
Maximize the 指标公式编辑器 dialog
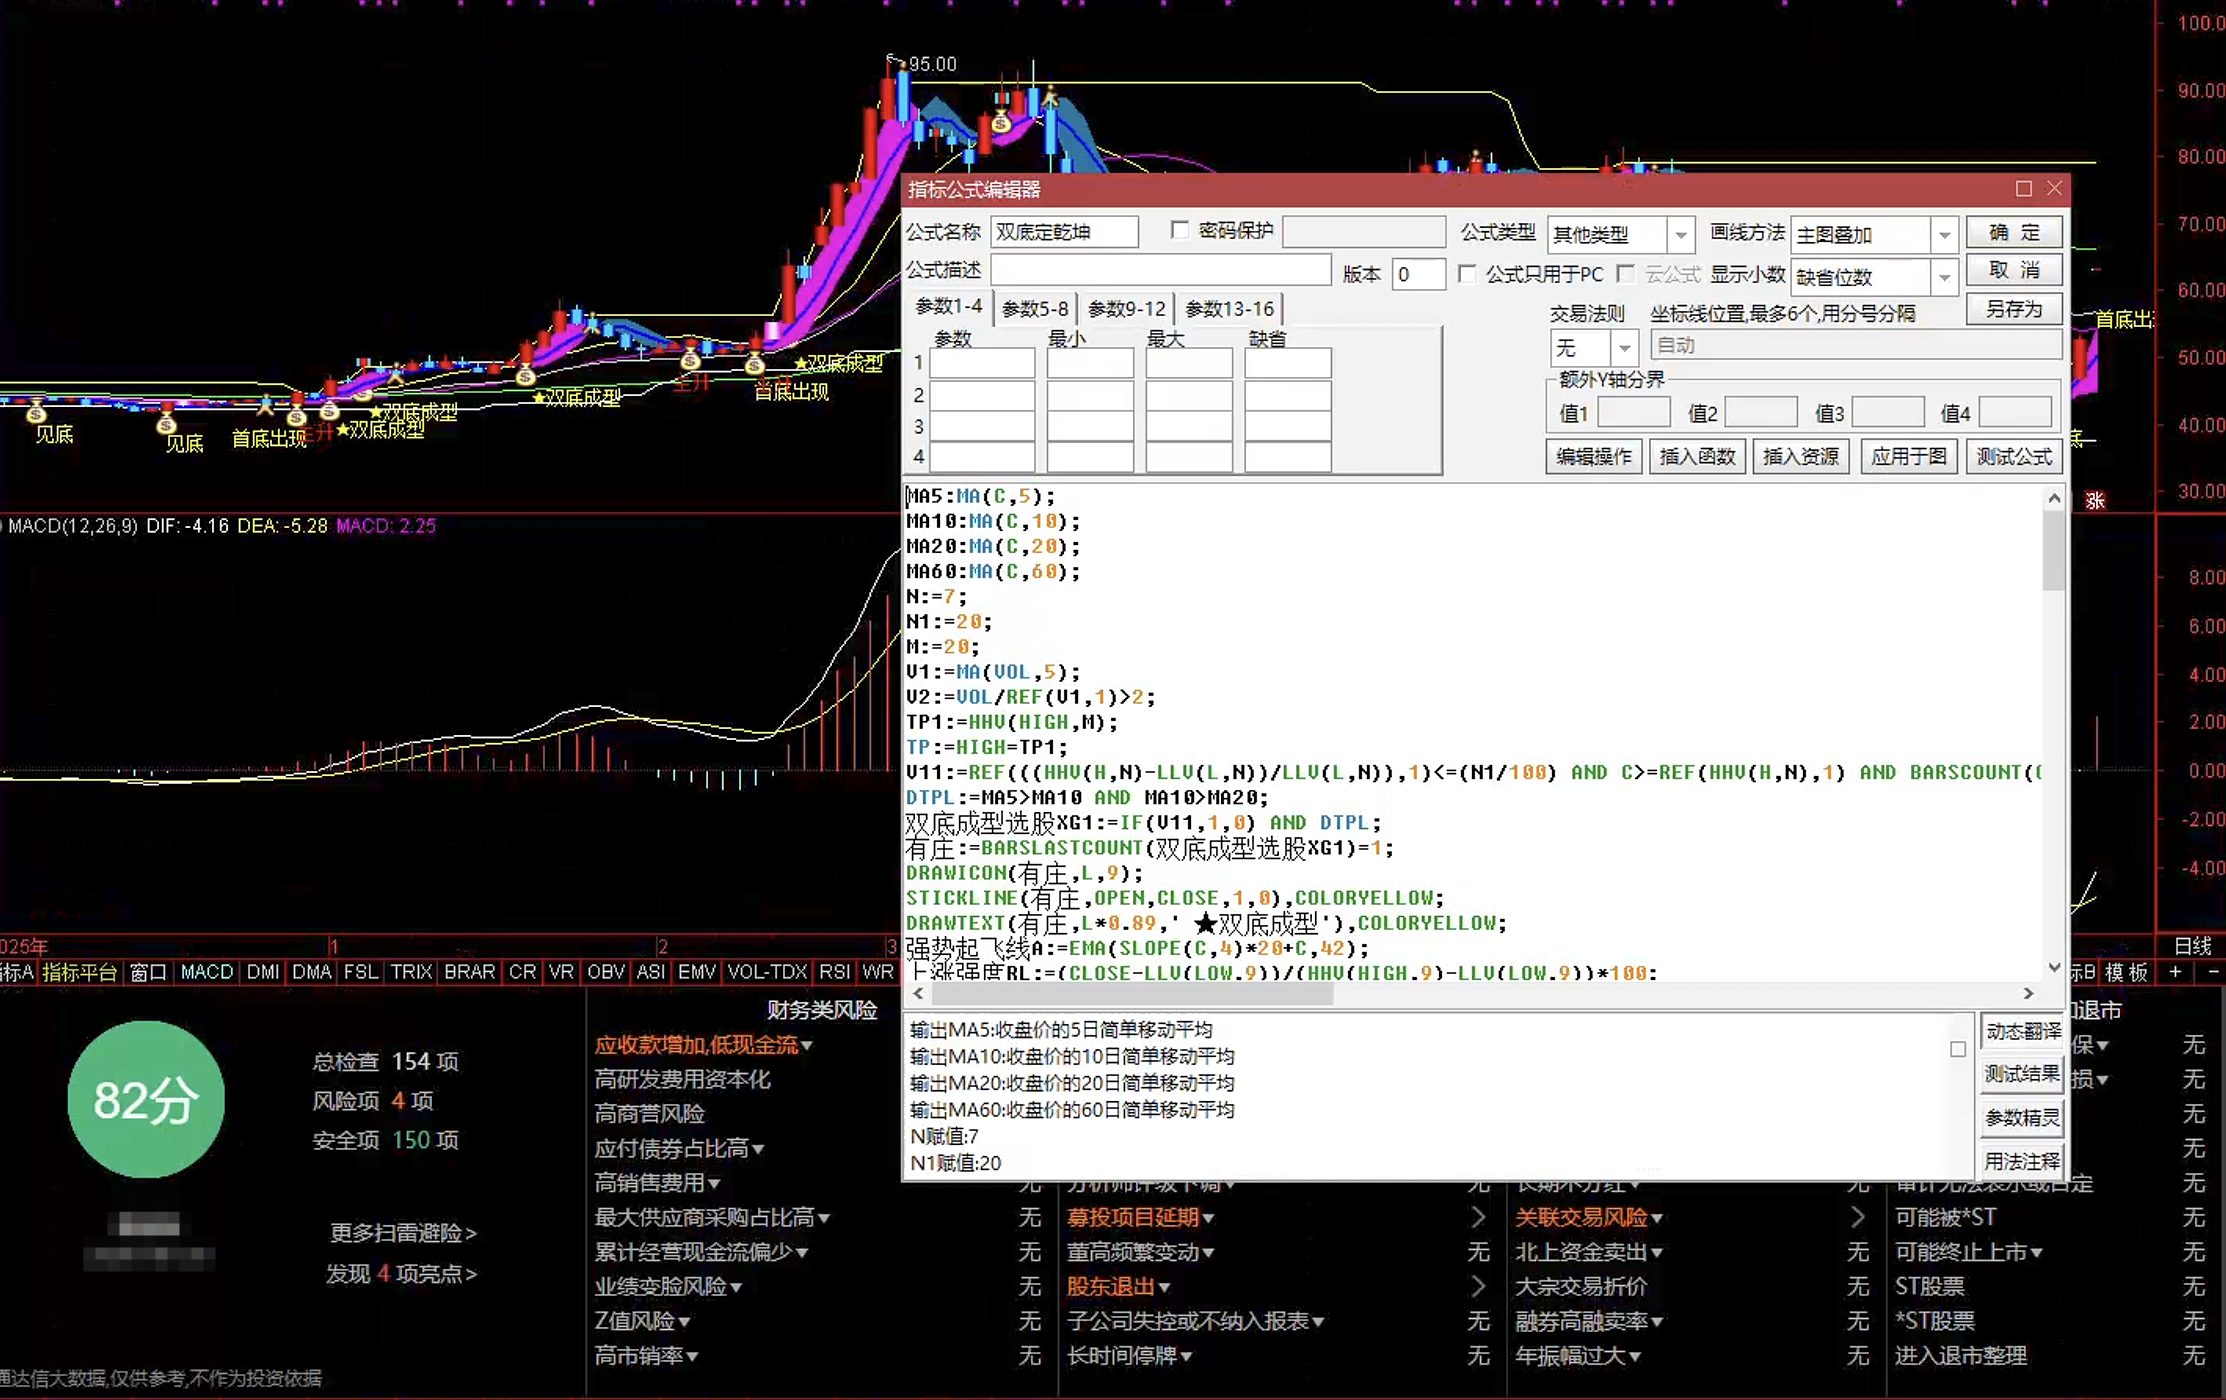coord(2024,188)
